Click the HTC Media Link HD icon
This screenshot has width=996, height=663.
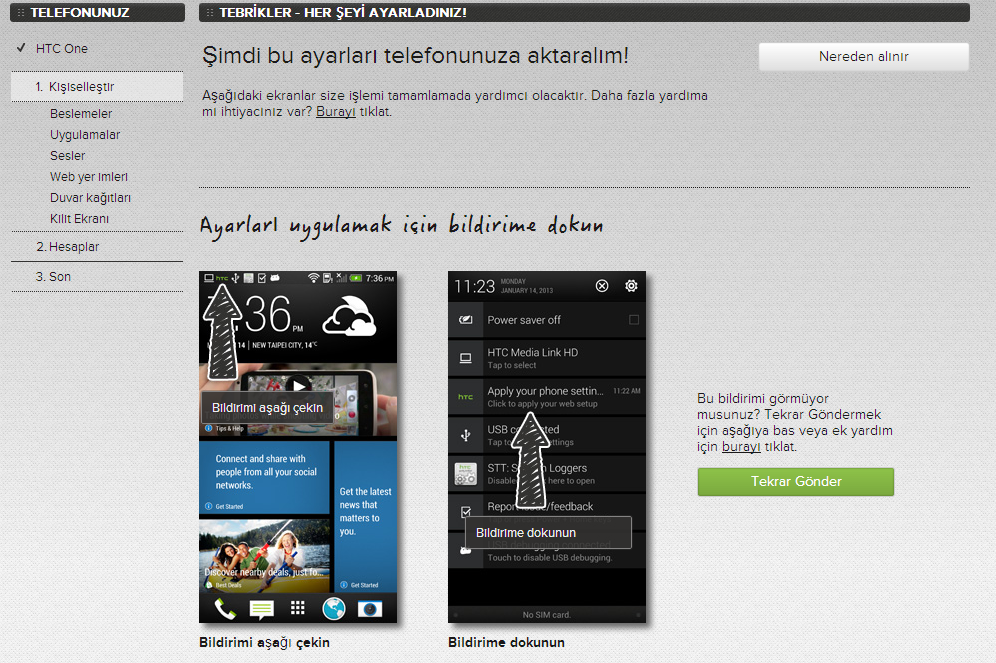pos(466,358)
